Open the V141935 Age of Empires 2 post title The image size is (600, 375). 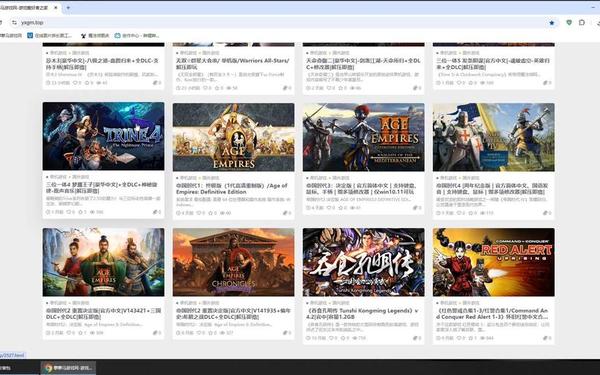(233, 314)
